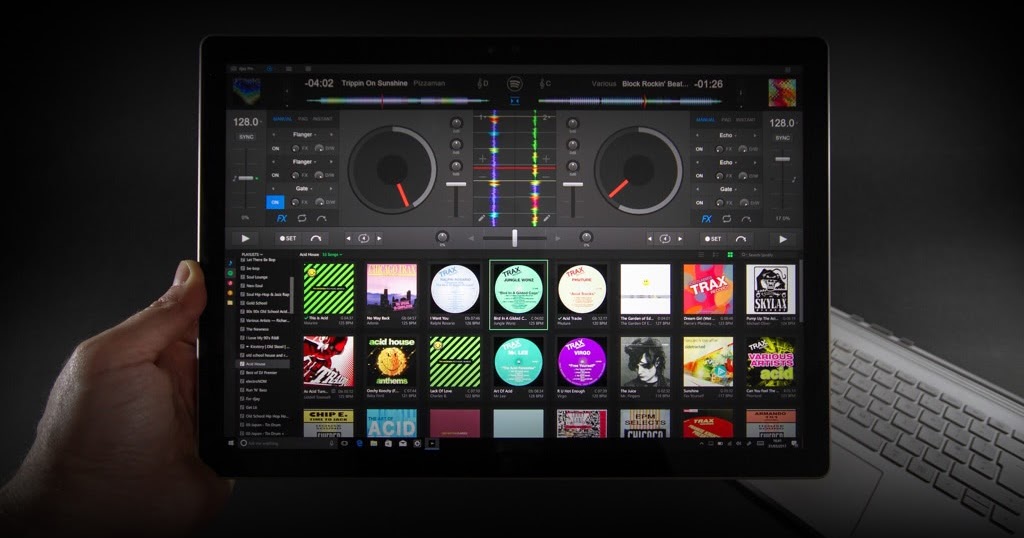Open the cue points arc icon beside left deck loop
1024x538 pixels.
tap(321, 219)
